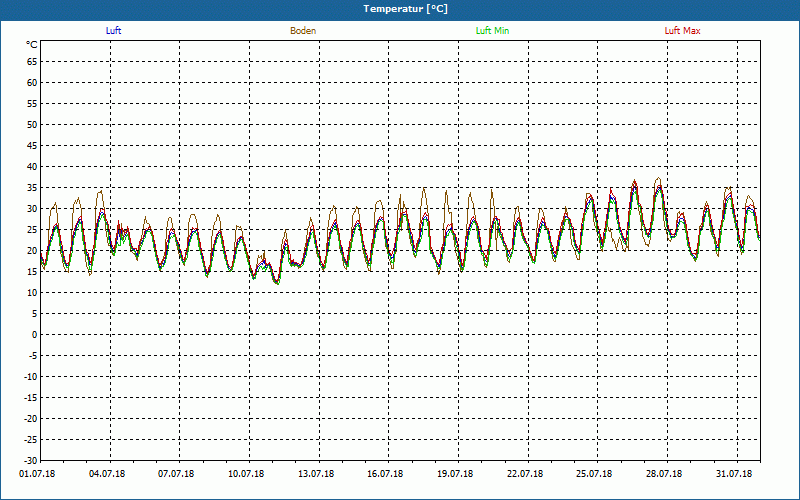This screenshot has width=800, height=500.
Task: Select the 40 y-axis value
Action: (32, 167)
